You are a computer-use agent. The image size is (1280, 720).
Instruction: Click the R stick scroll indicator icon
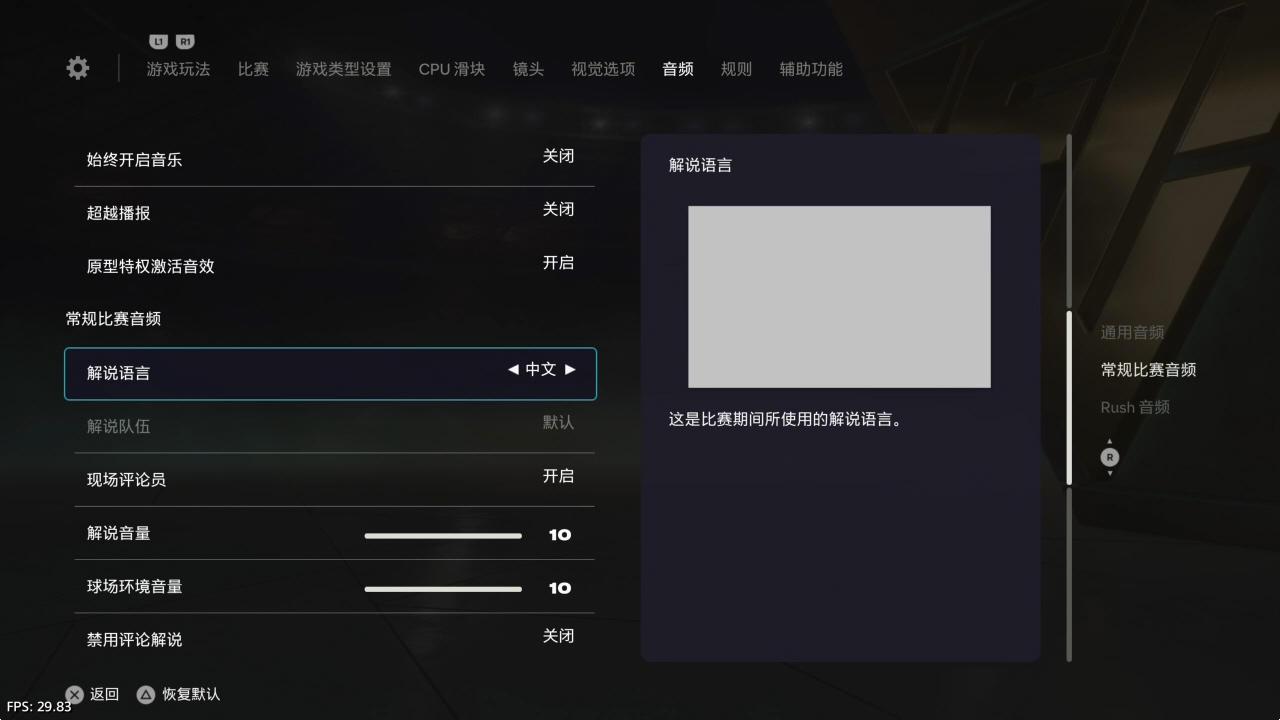coord(1109,457)
